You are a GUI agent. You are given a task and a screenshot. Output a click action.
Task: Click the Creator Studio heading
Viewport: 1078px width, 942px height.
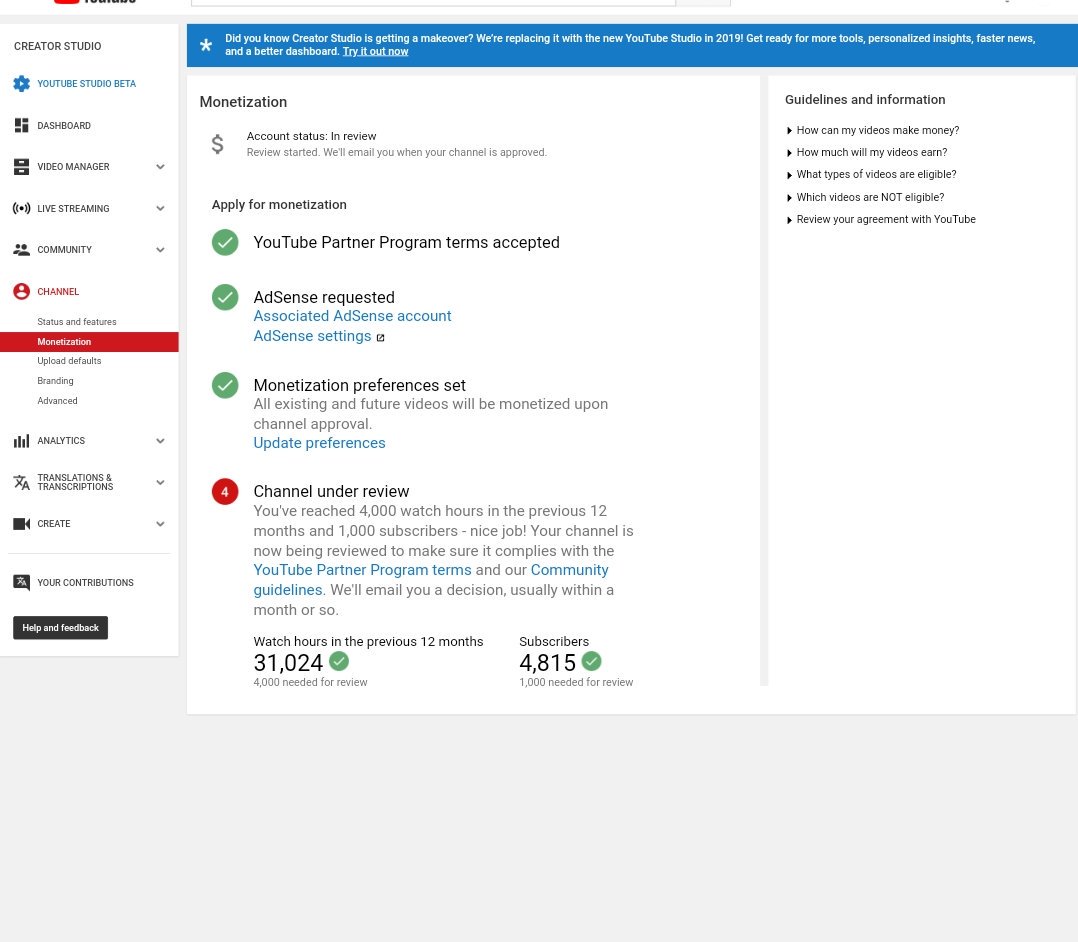click(x=58, y=46)
